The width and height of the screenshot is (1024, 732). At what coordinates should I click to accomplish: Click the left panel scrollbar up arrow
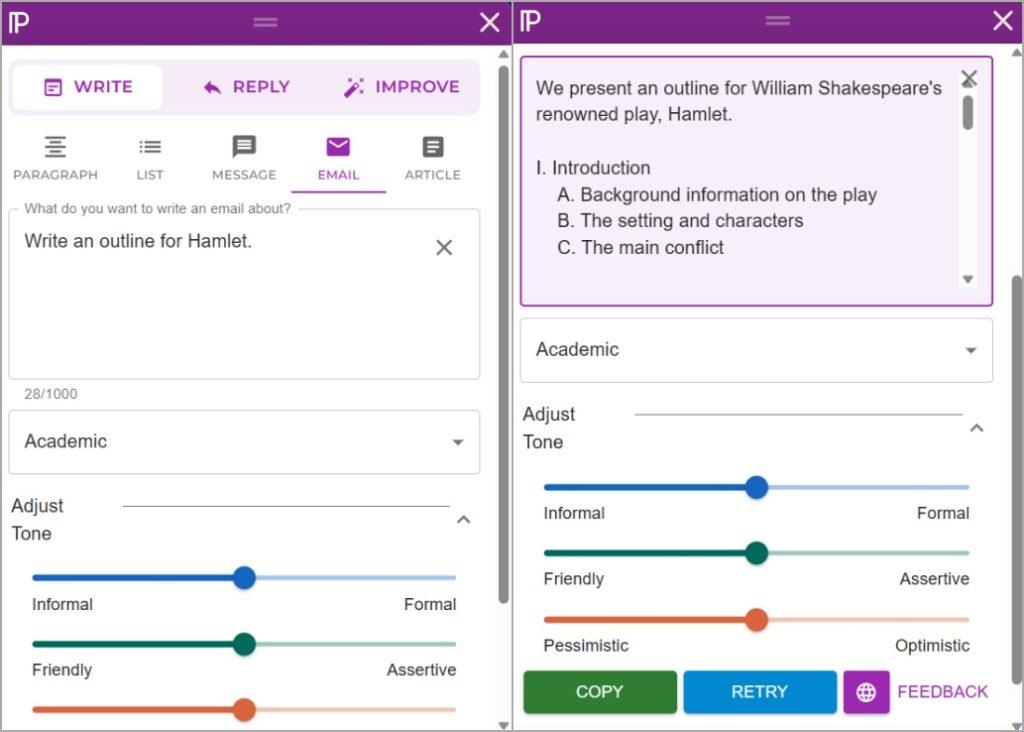(x=503, y=54)
